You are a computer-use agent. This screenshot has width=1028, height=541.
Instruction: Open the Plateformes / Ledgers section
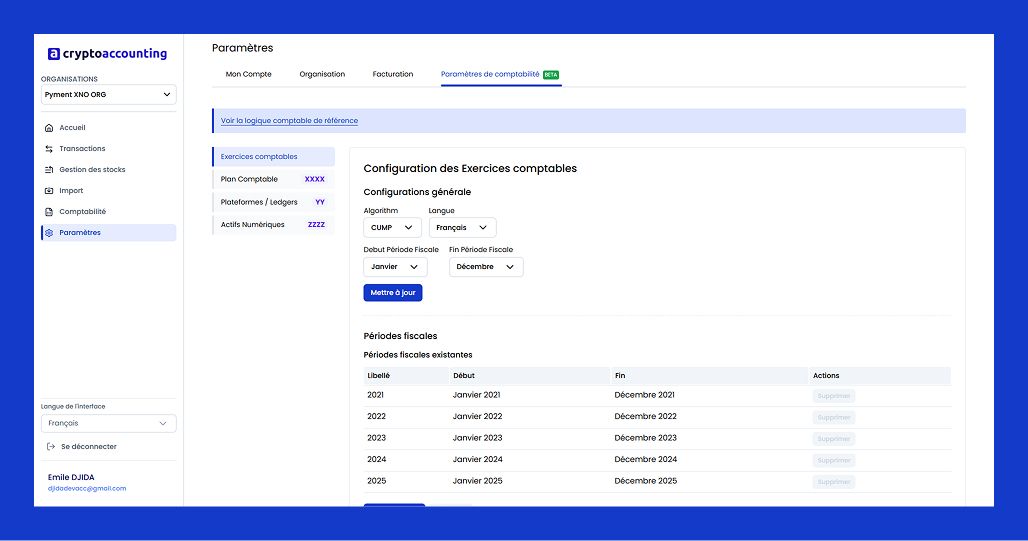273,202
